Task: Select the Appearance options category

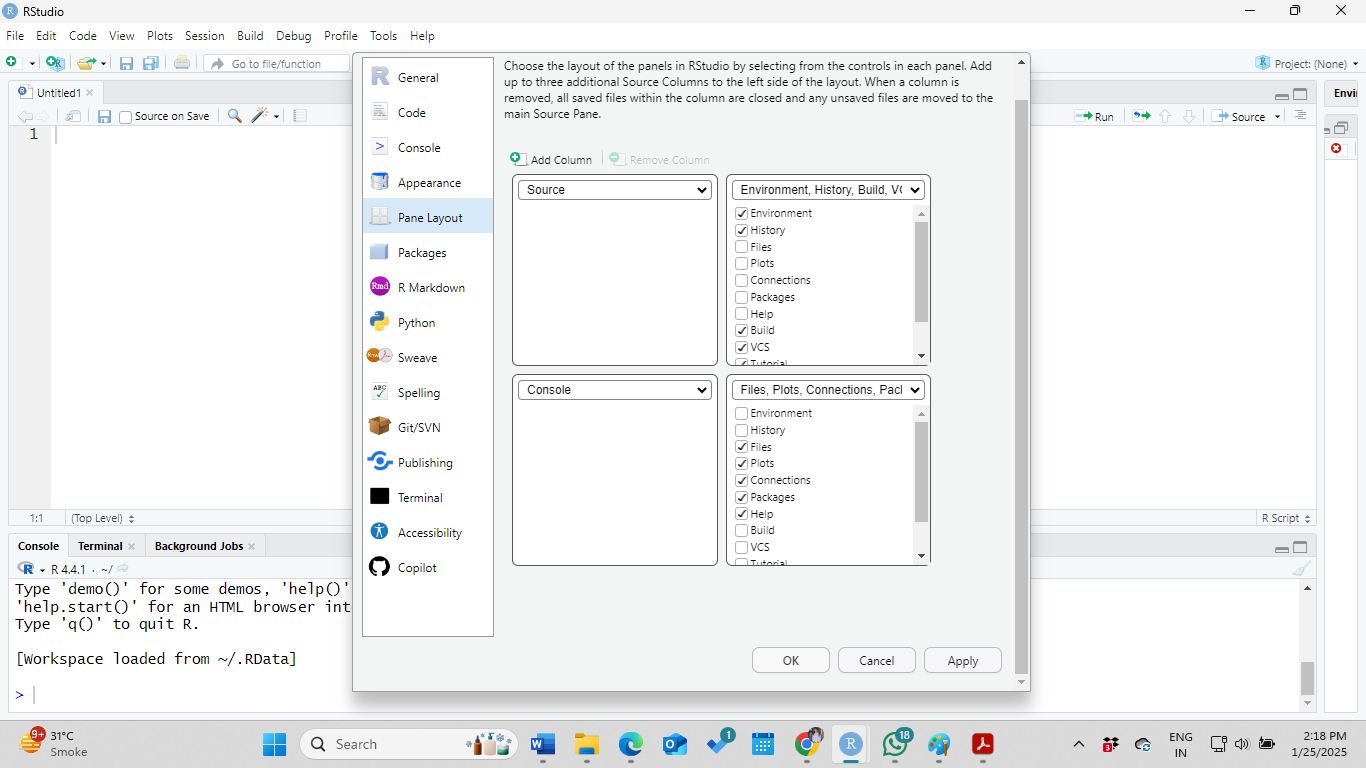Action: click(428, 183)
